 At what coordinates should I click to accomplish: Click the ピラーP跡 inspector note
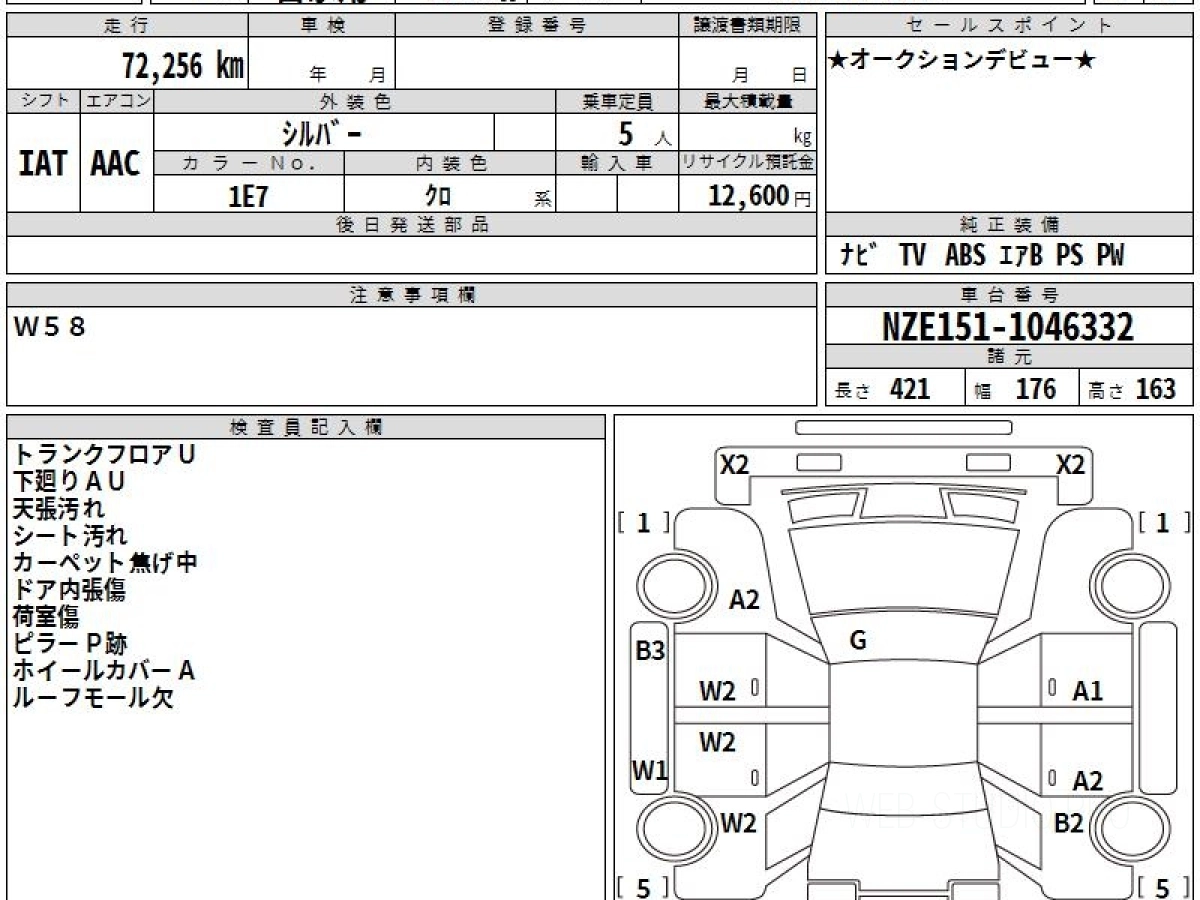coord(70,644)
